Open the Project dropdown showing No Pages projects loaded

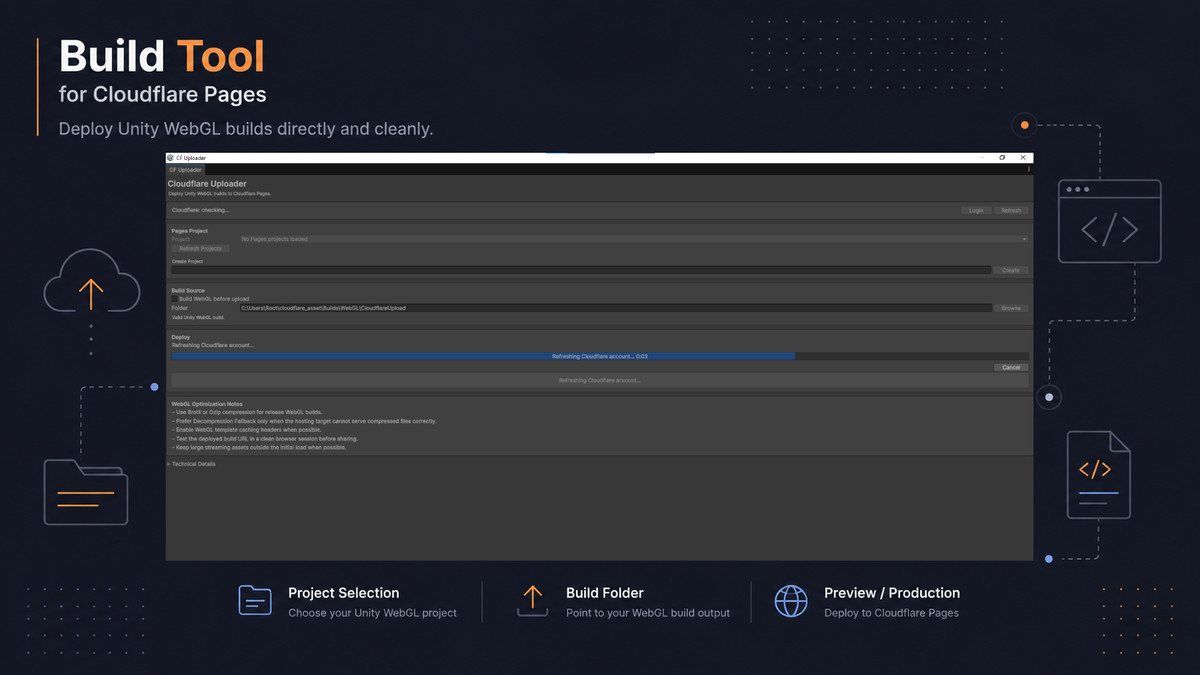(x=633, y=239)
